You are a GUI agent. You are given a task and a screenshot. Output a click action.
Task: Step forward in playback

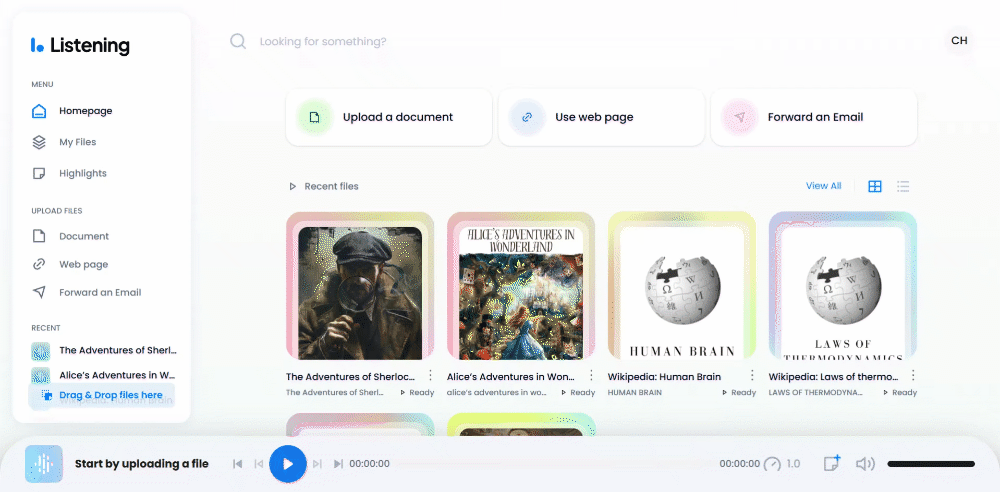click(317, 464)
